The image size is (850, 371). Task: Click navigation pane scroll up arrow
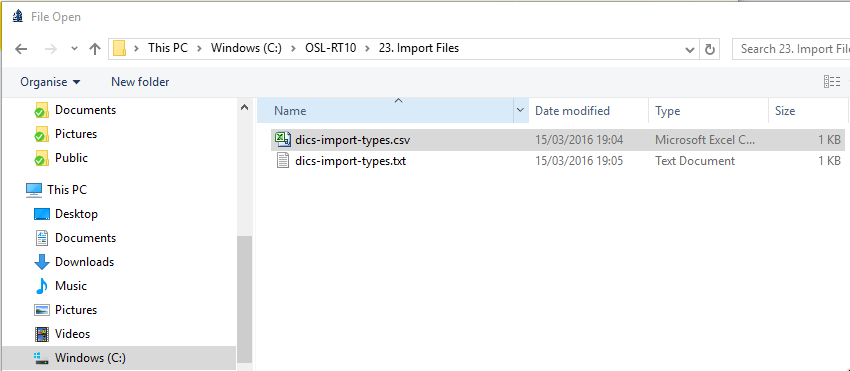[x=244, y=107]
